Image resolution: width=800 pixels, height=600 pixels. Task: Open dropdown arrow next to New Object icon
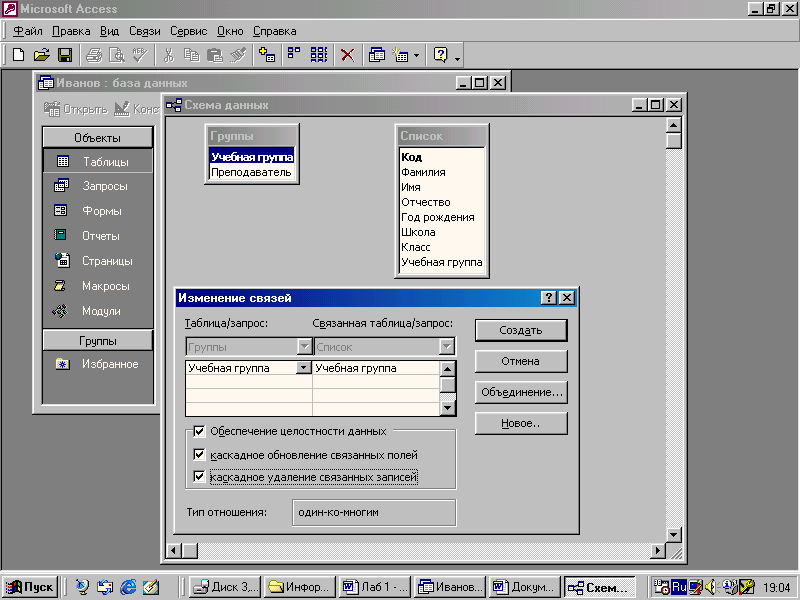[x=416, y=55]
